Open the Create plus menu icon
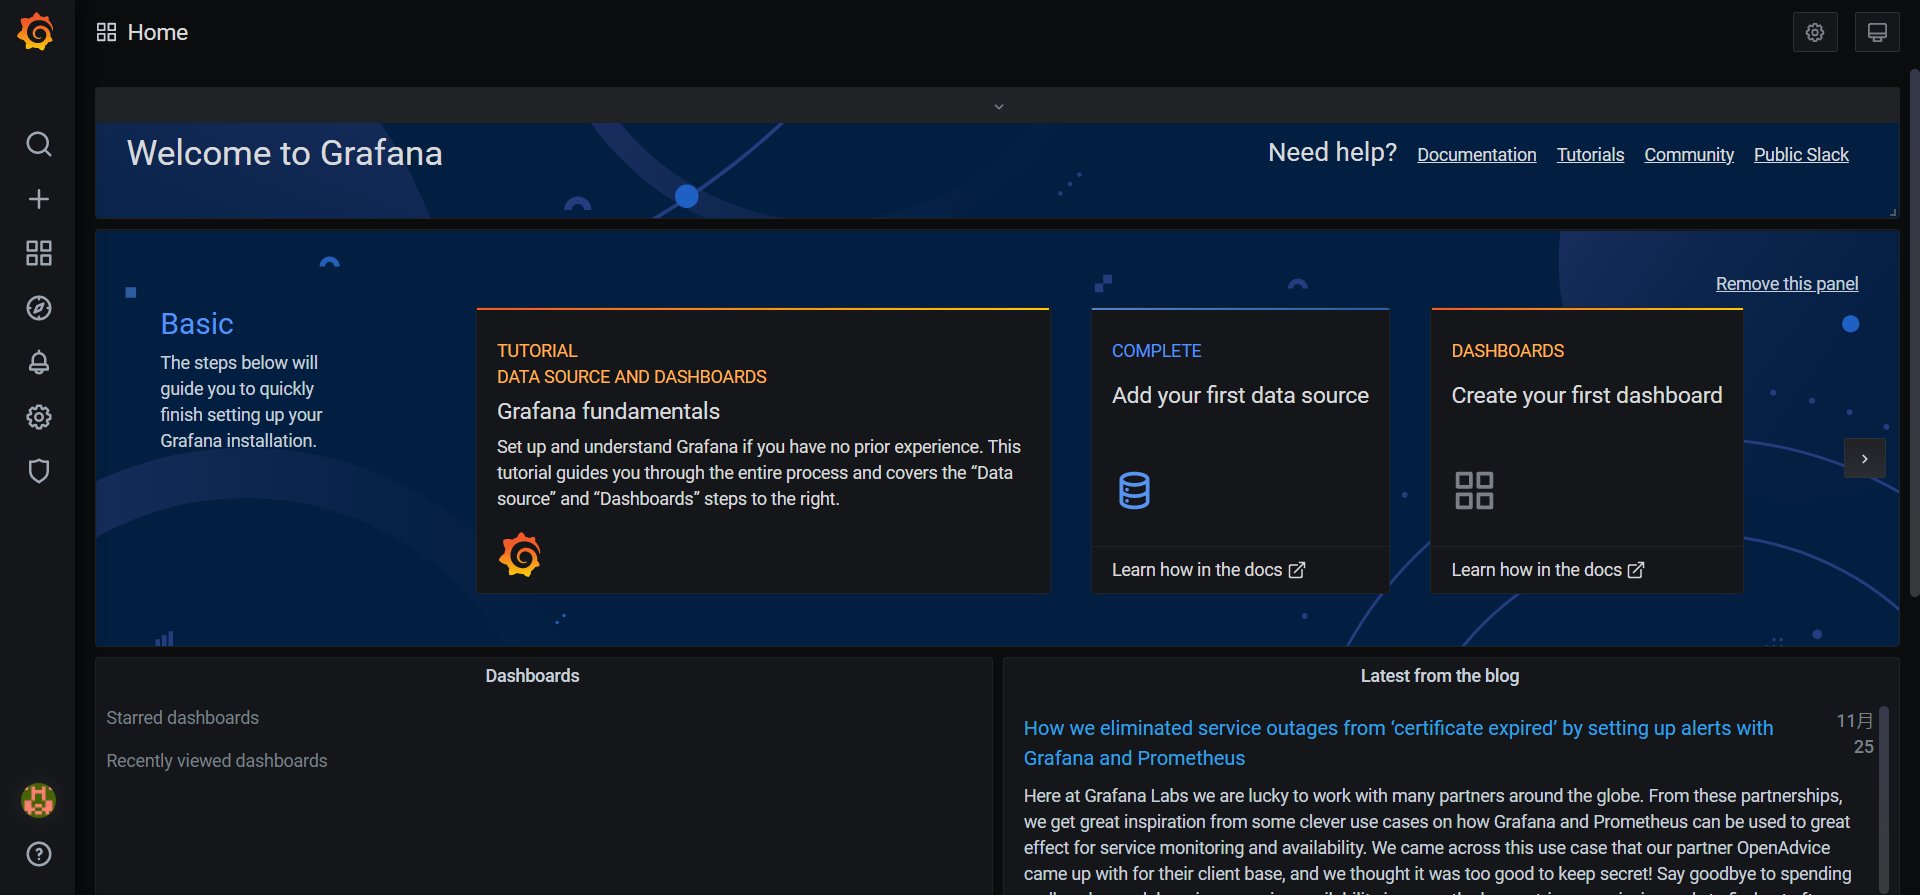Screen dimensions: 1920x895 click(x=38, y=199)
